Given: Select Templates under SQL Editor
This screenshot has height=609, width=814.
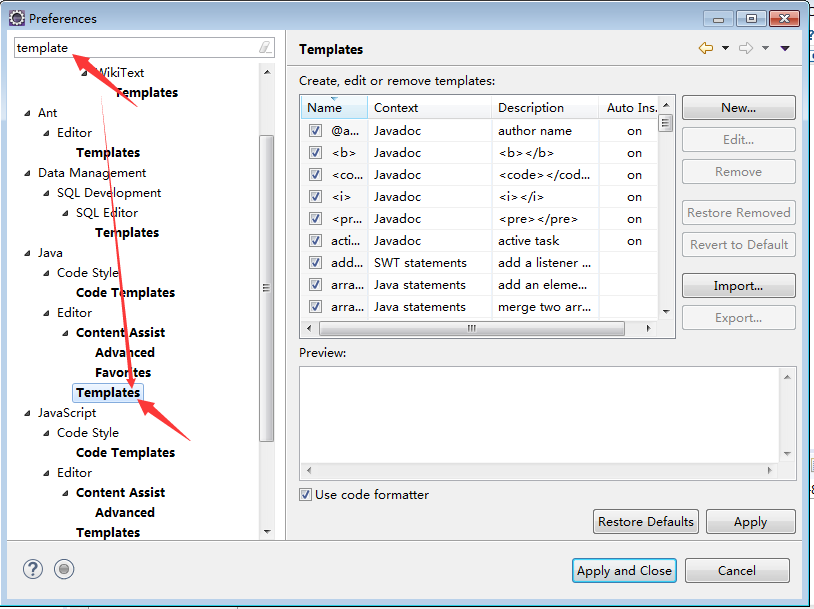Looking at the screenshot, I should (127, 233).
